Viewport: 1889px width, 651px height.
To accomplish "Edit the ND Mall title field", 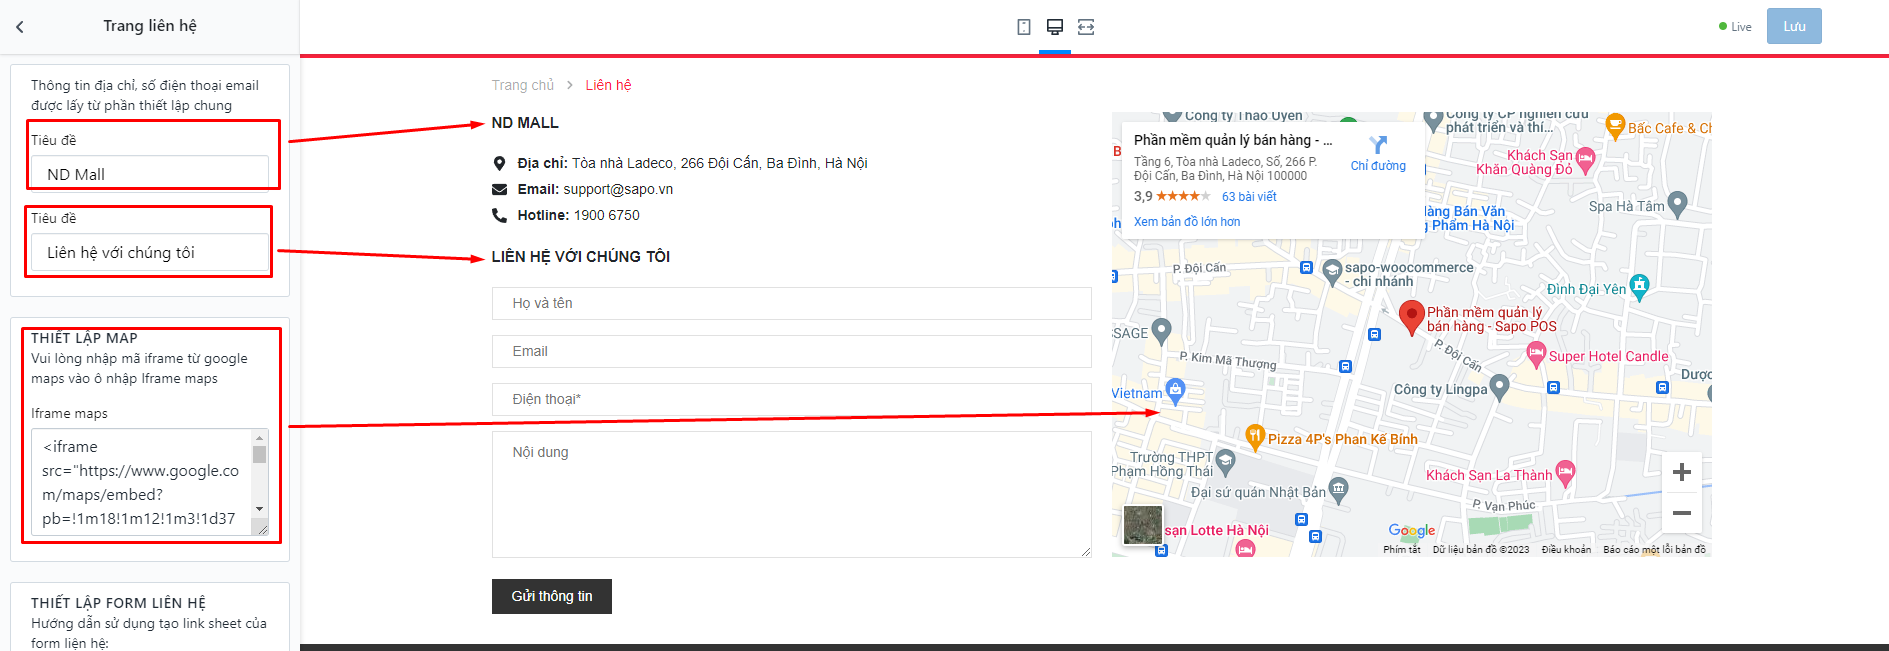I will point(150,173).
